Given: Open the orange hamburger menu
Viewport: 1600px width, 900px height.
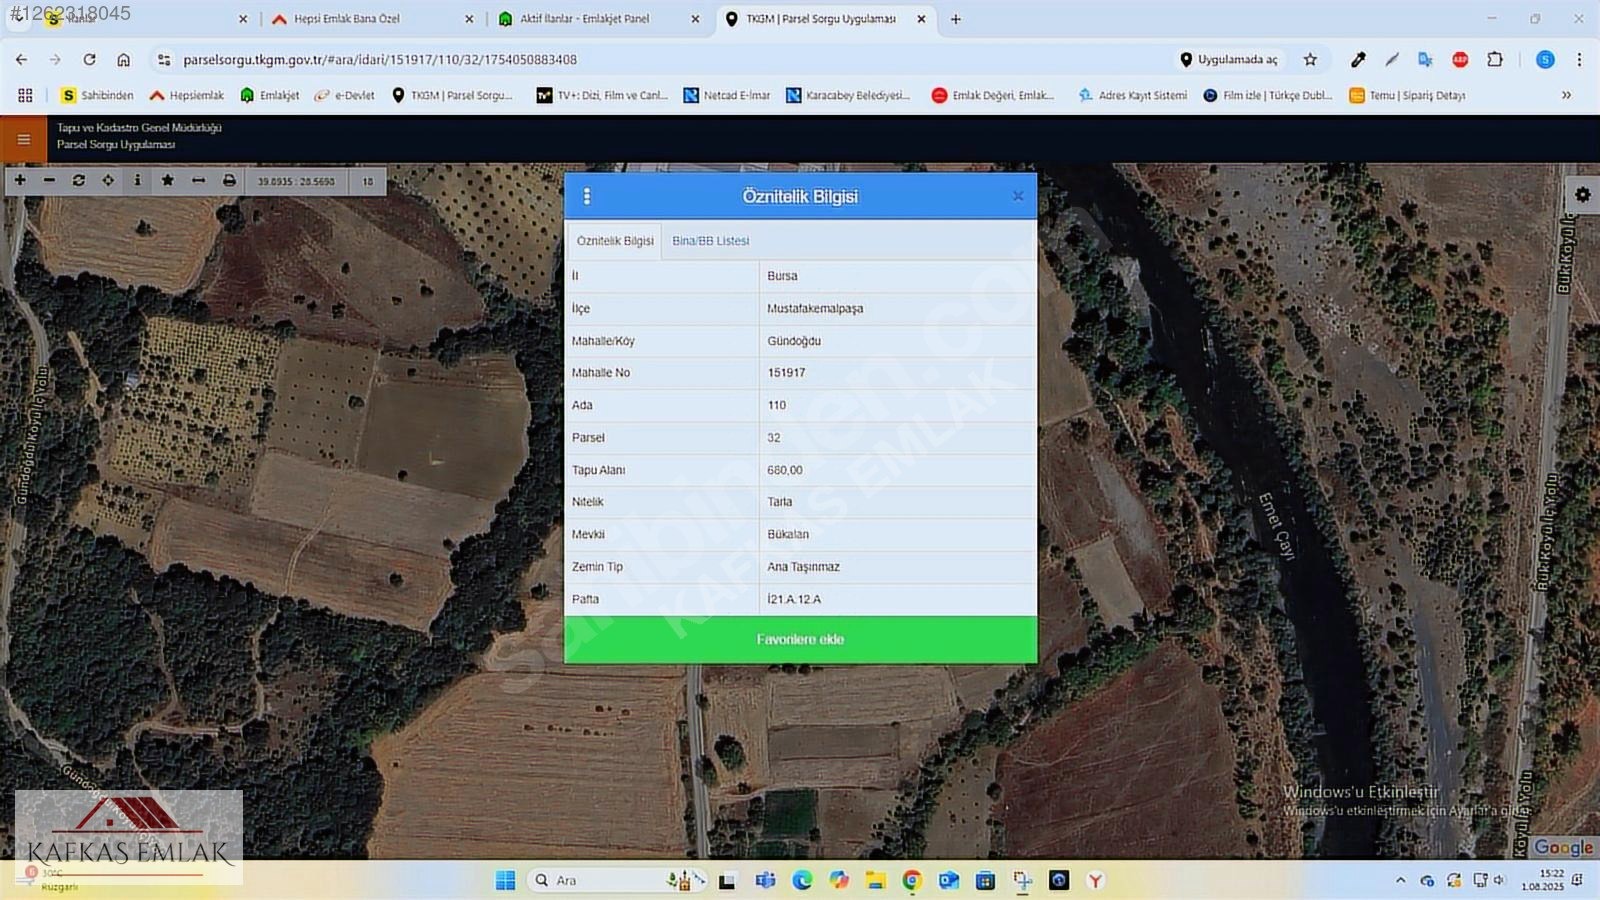Looking at the screenshot, I should point(24,140).
